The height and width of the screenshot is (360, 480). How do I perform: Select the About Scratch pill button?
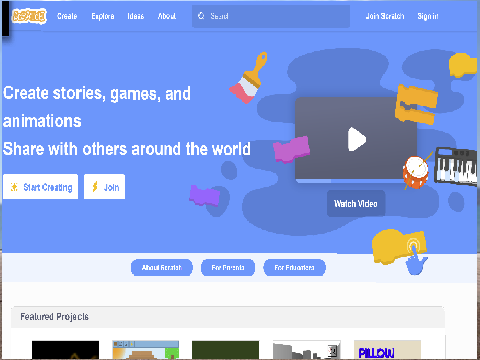click(x=162, y=267)
